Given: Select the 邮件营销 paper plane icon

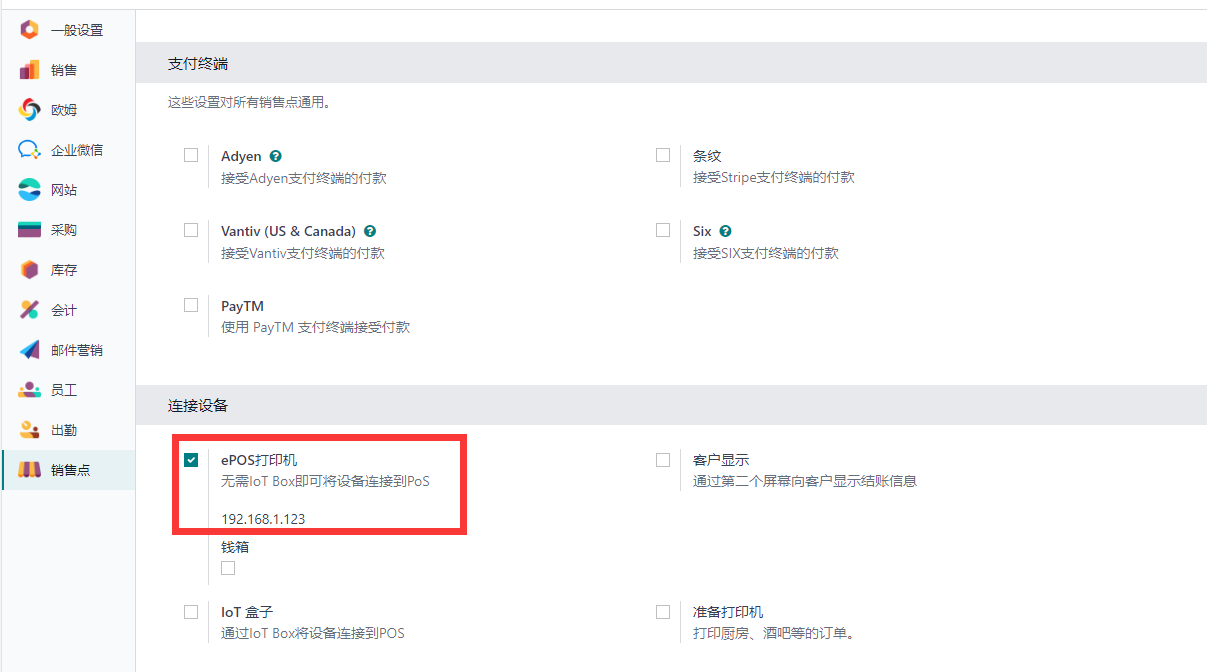Looking at the screenshot, I should point(29,350).
